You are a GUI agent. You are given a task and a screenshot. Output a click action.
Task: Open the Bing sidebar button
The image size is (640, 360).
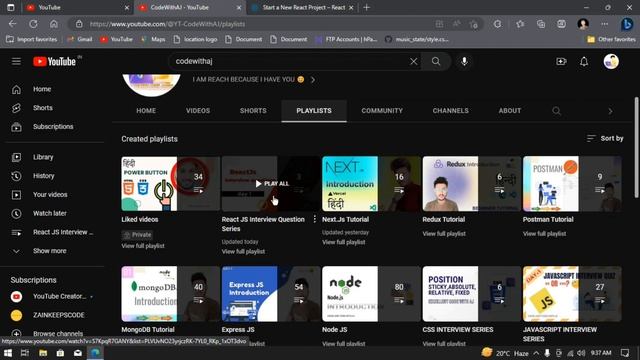627,24
